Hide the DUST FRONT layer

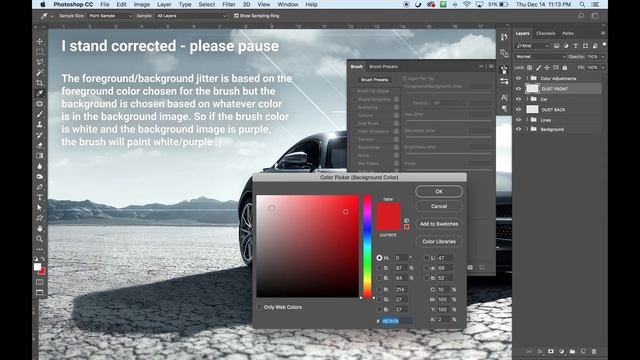click(518, 89)
